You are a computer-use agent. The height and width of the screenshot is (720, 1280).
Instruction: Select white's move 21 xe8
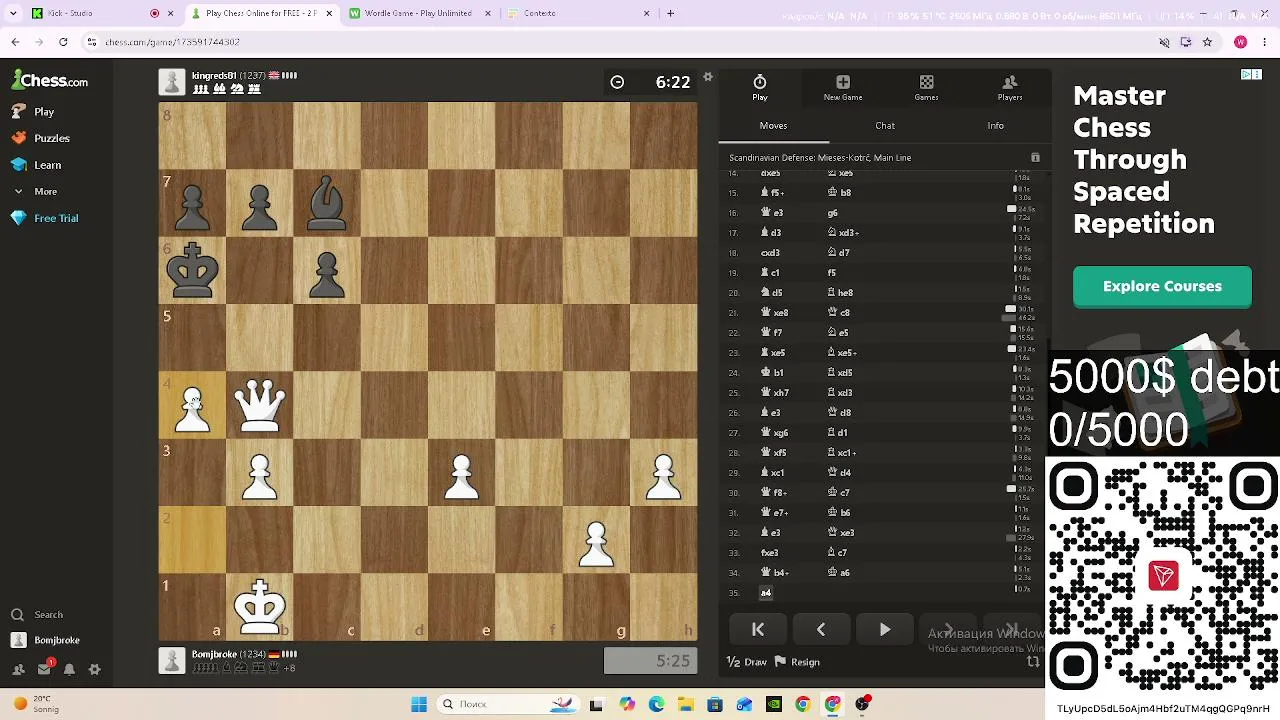pyautogui.click(x=775, y=313)
